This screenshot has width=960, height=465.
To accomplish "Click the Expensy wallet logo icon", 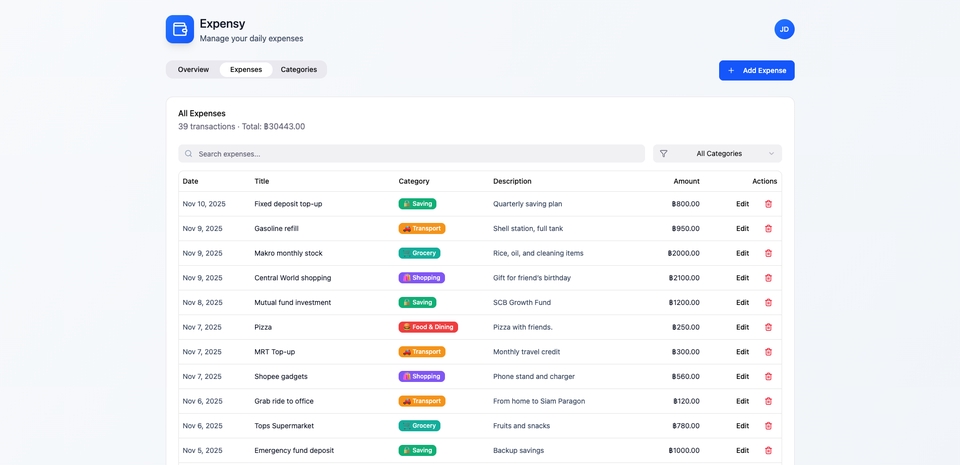I will pyautogui.click(x=180, y=29).
